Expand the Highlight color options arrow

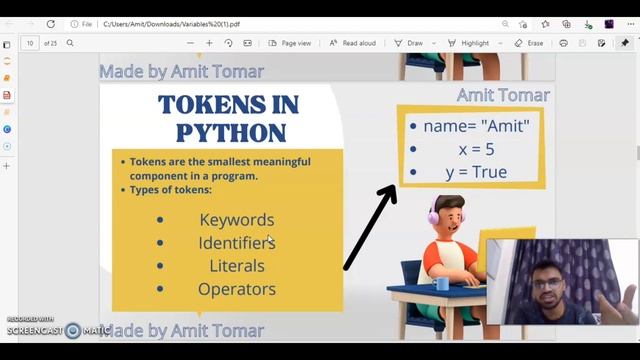point(500,43)
